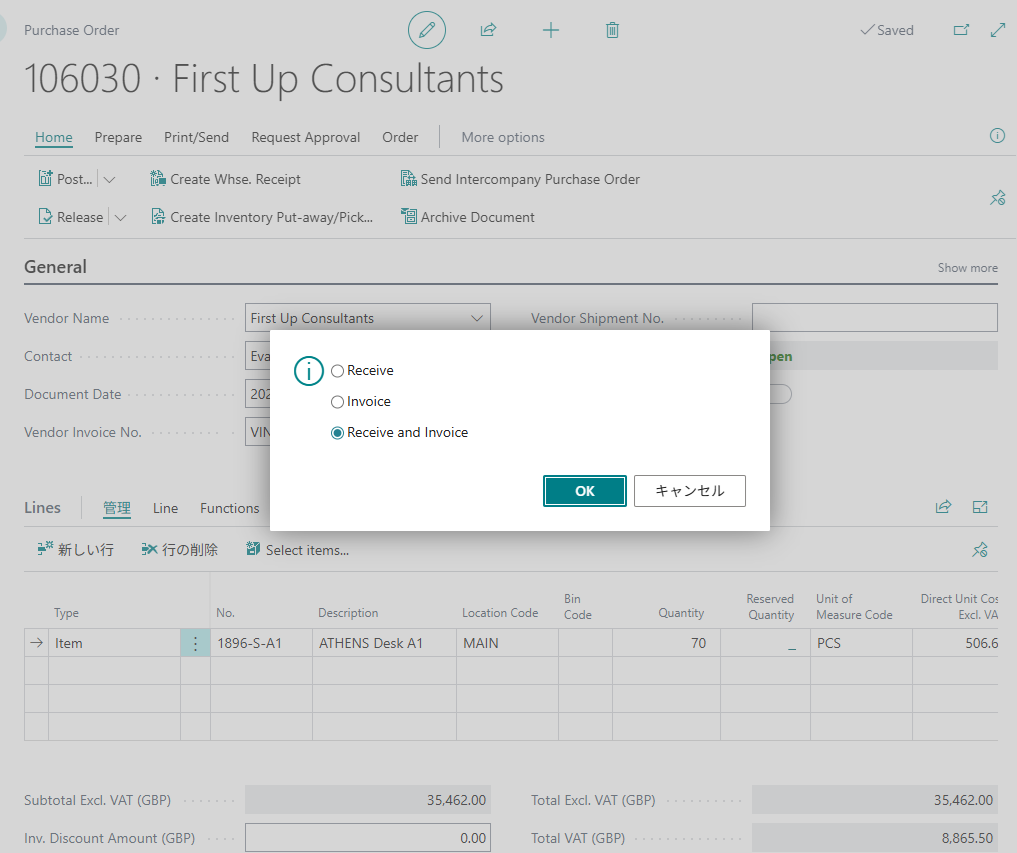Click Select items... action

[298, 550]
